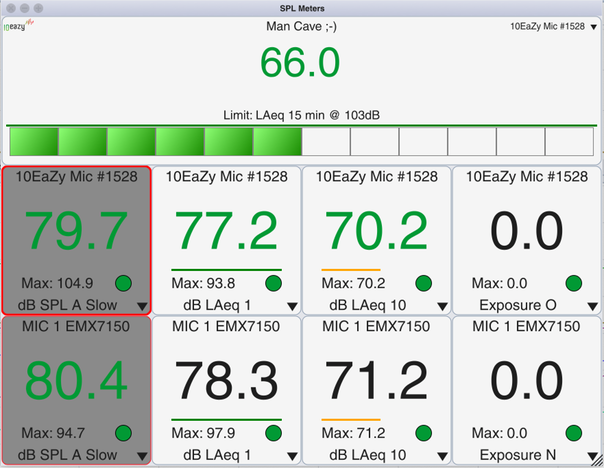Click the Limit LAeq 15 min label
This screenshot has width=604, height=468.
point(301,115)
